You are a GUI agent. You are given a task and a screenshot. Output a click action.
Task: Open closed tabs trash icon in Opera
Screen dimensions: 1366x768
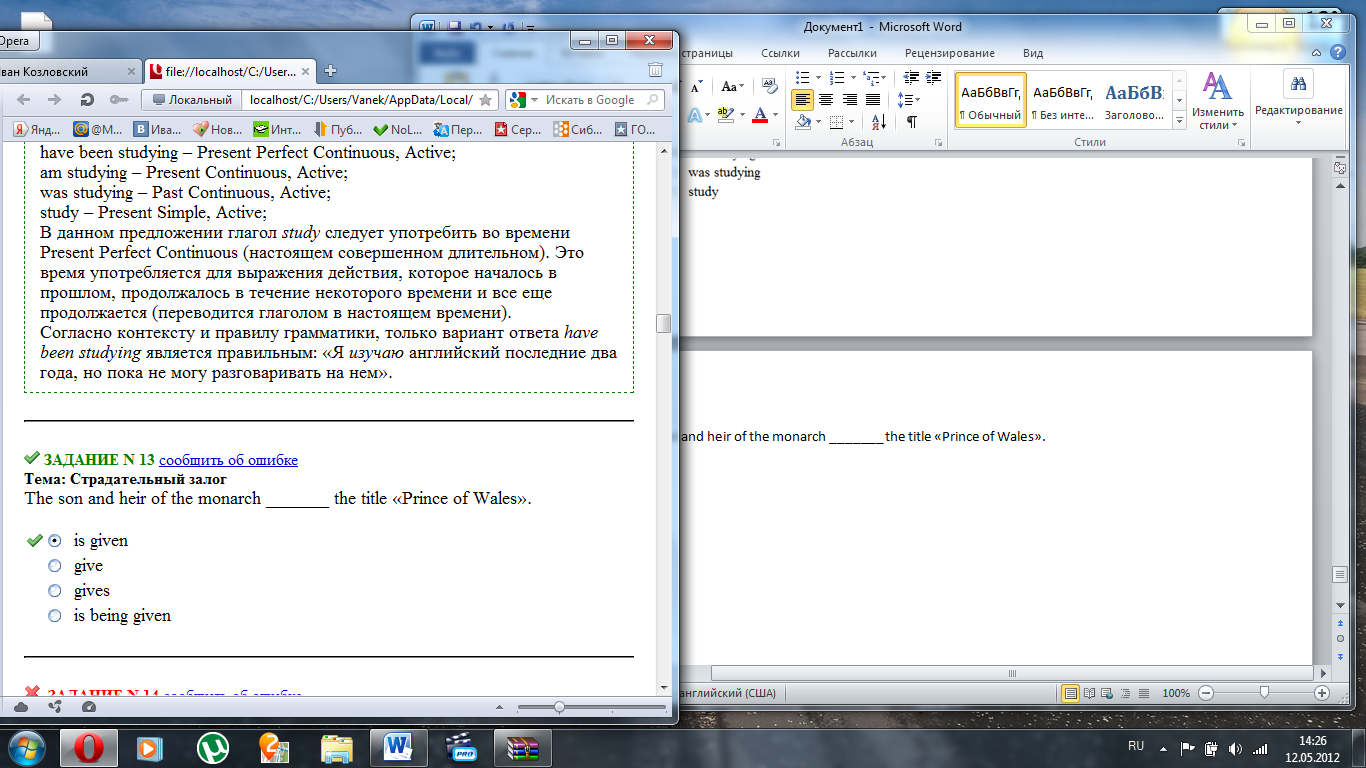pyautogui.click(x=655, y=70)
